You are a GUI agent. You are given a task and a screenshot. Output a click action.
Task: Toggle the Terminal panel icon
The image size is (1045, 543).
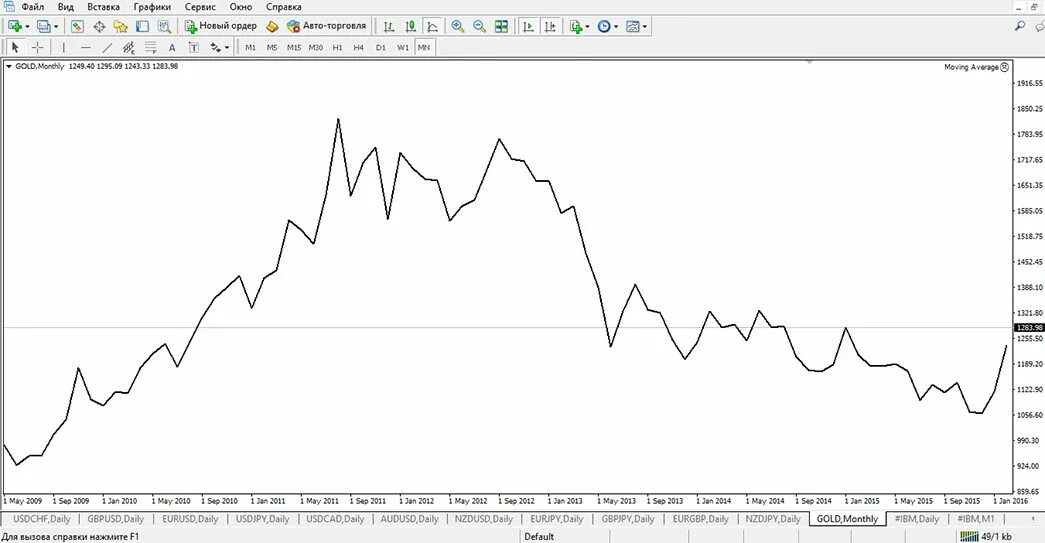[142, 26]
